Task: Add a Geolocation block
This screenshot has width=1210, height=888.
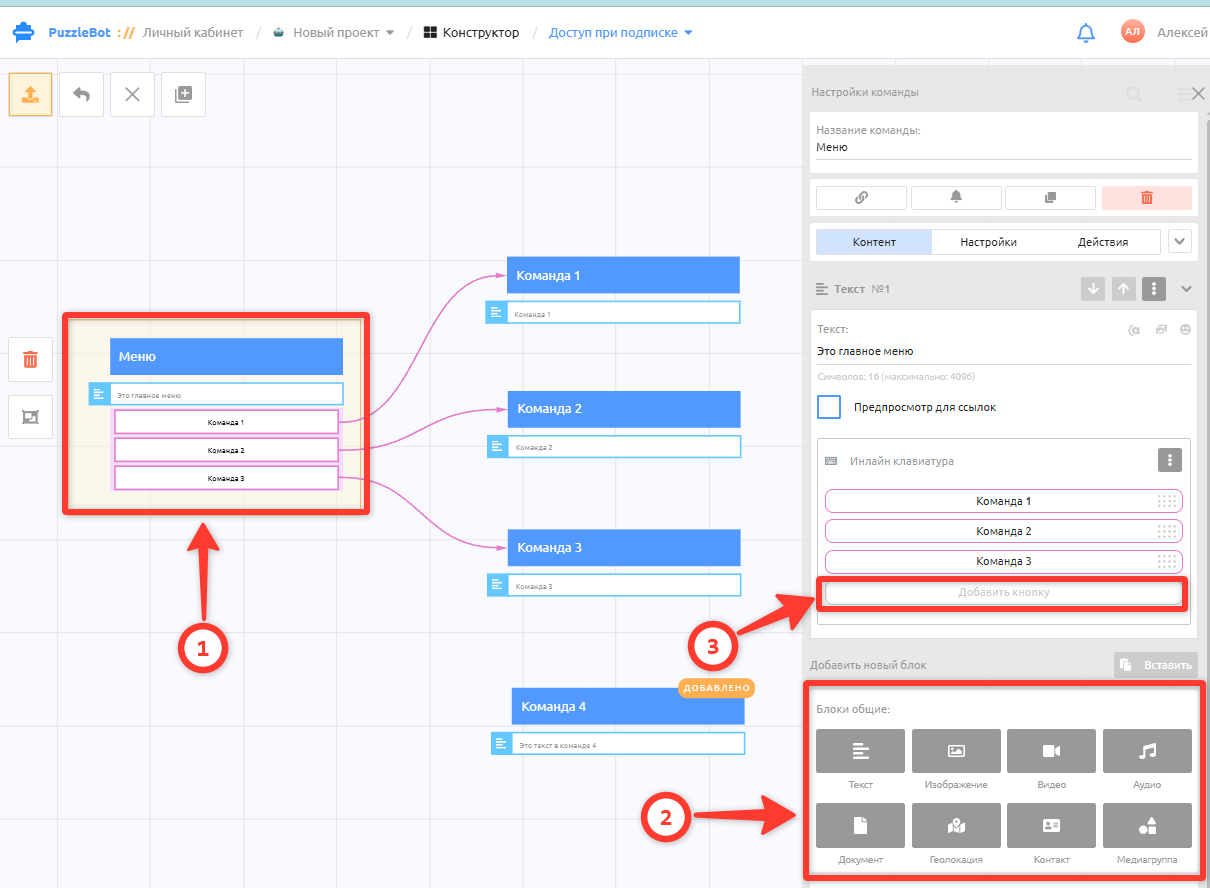Action: pyautogui.click(x=956, y=825)
